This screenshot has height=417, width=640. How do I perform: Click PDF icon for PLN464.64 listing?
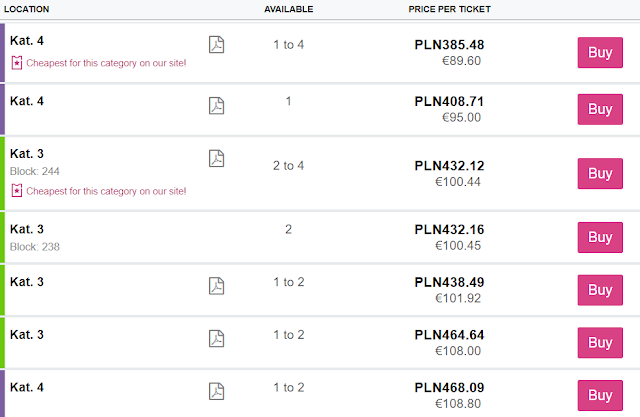click(x=216, y=338)
